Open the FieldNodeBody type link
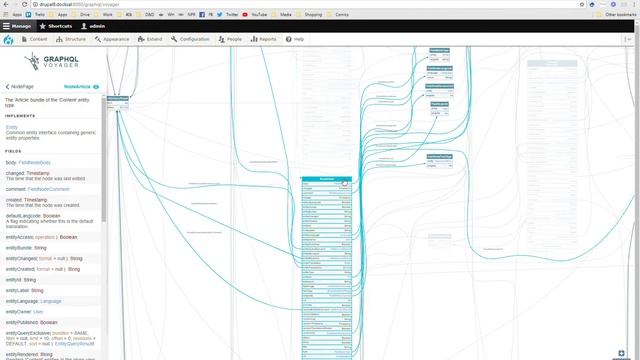 [x=35, y=162]
